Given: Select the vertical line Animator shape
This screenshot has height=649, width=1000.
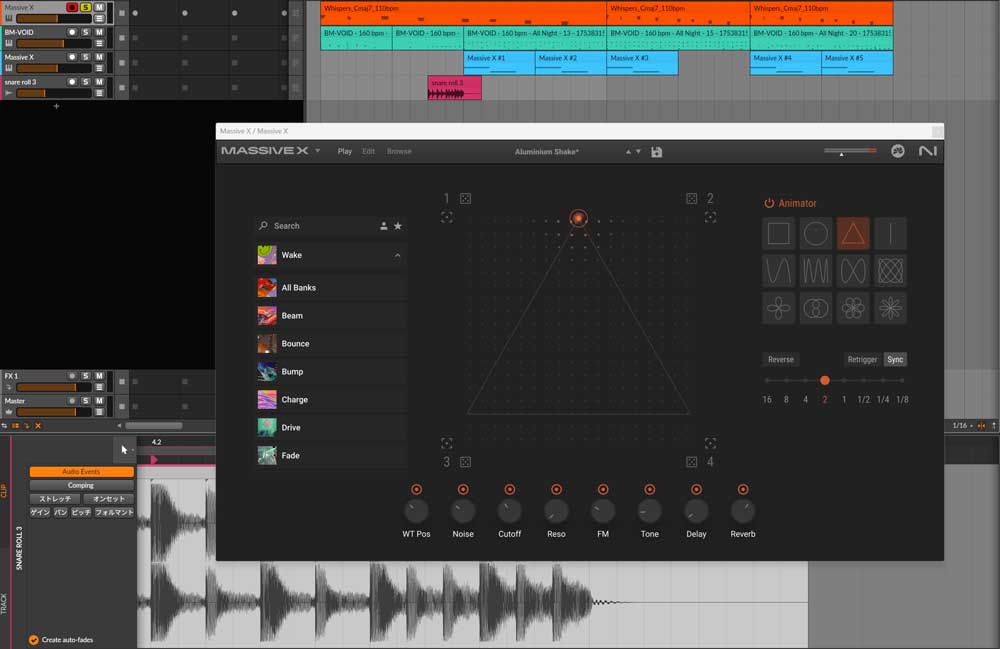Looking at the screenshot, I should tap(890, 234).
